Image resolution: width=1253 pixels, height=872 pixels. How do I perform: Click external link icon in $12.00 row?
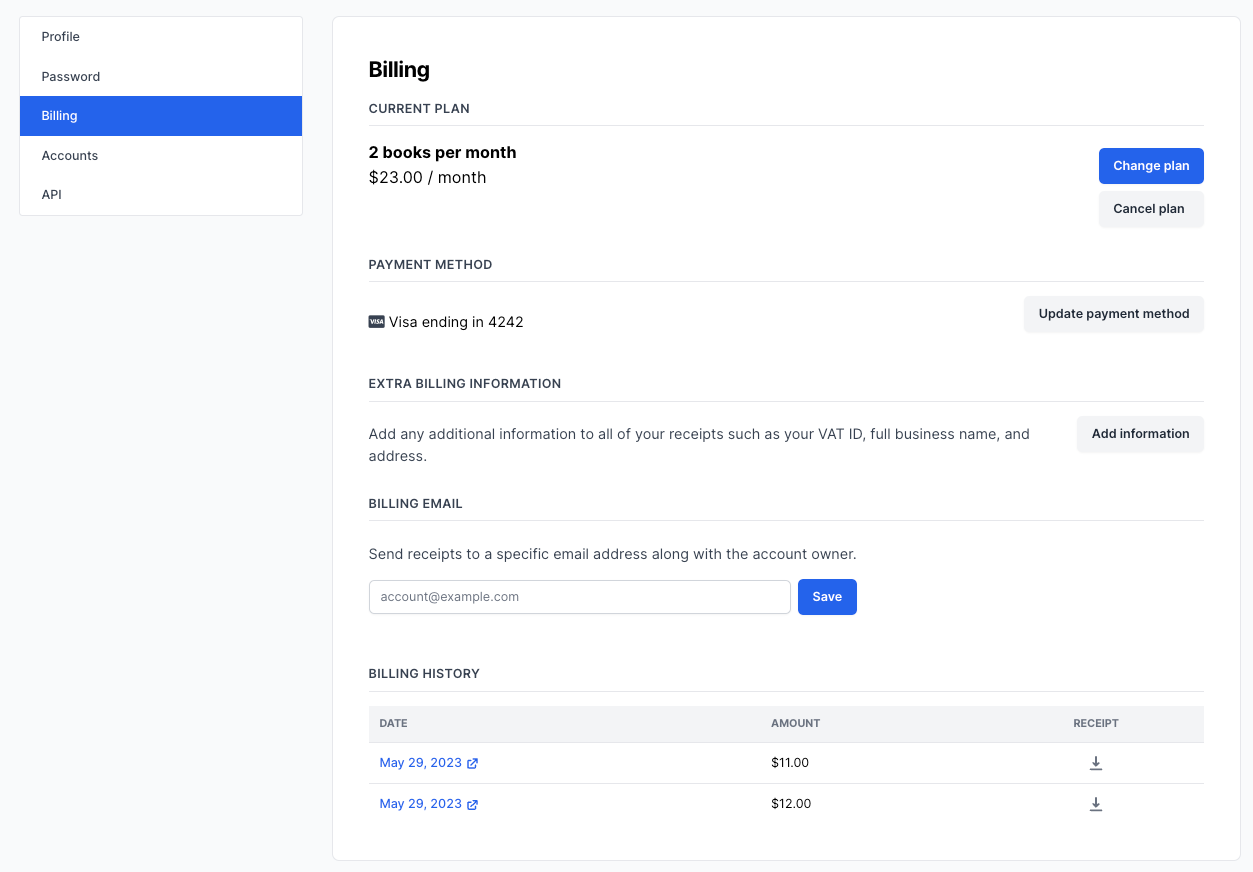[x=473, y=804]
